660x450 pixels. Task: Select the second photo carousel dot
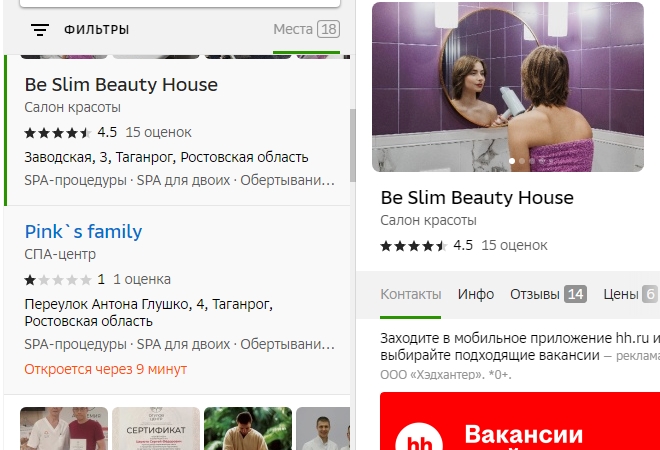click(522, 161)
